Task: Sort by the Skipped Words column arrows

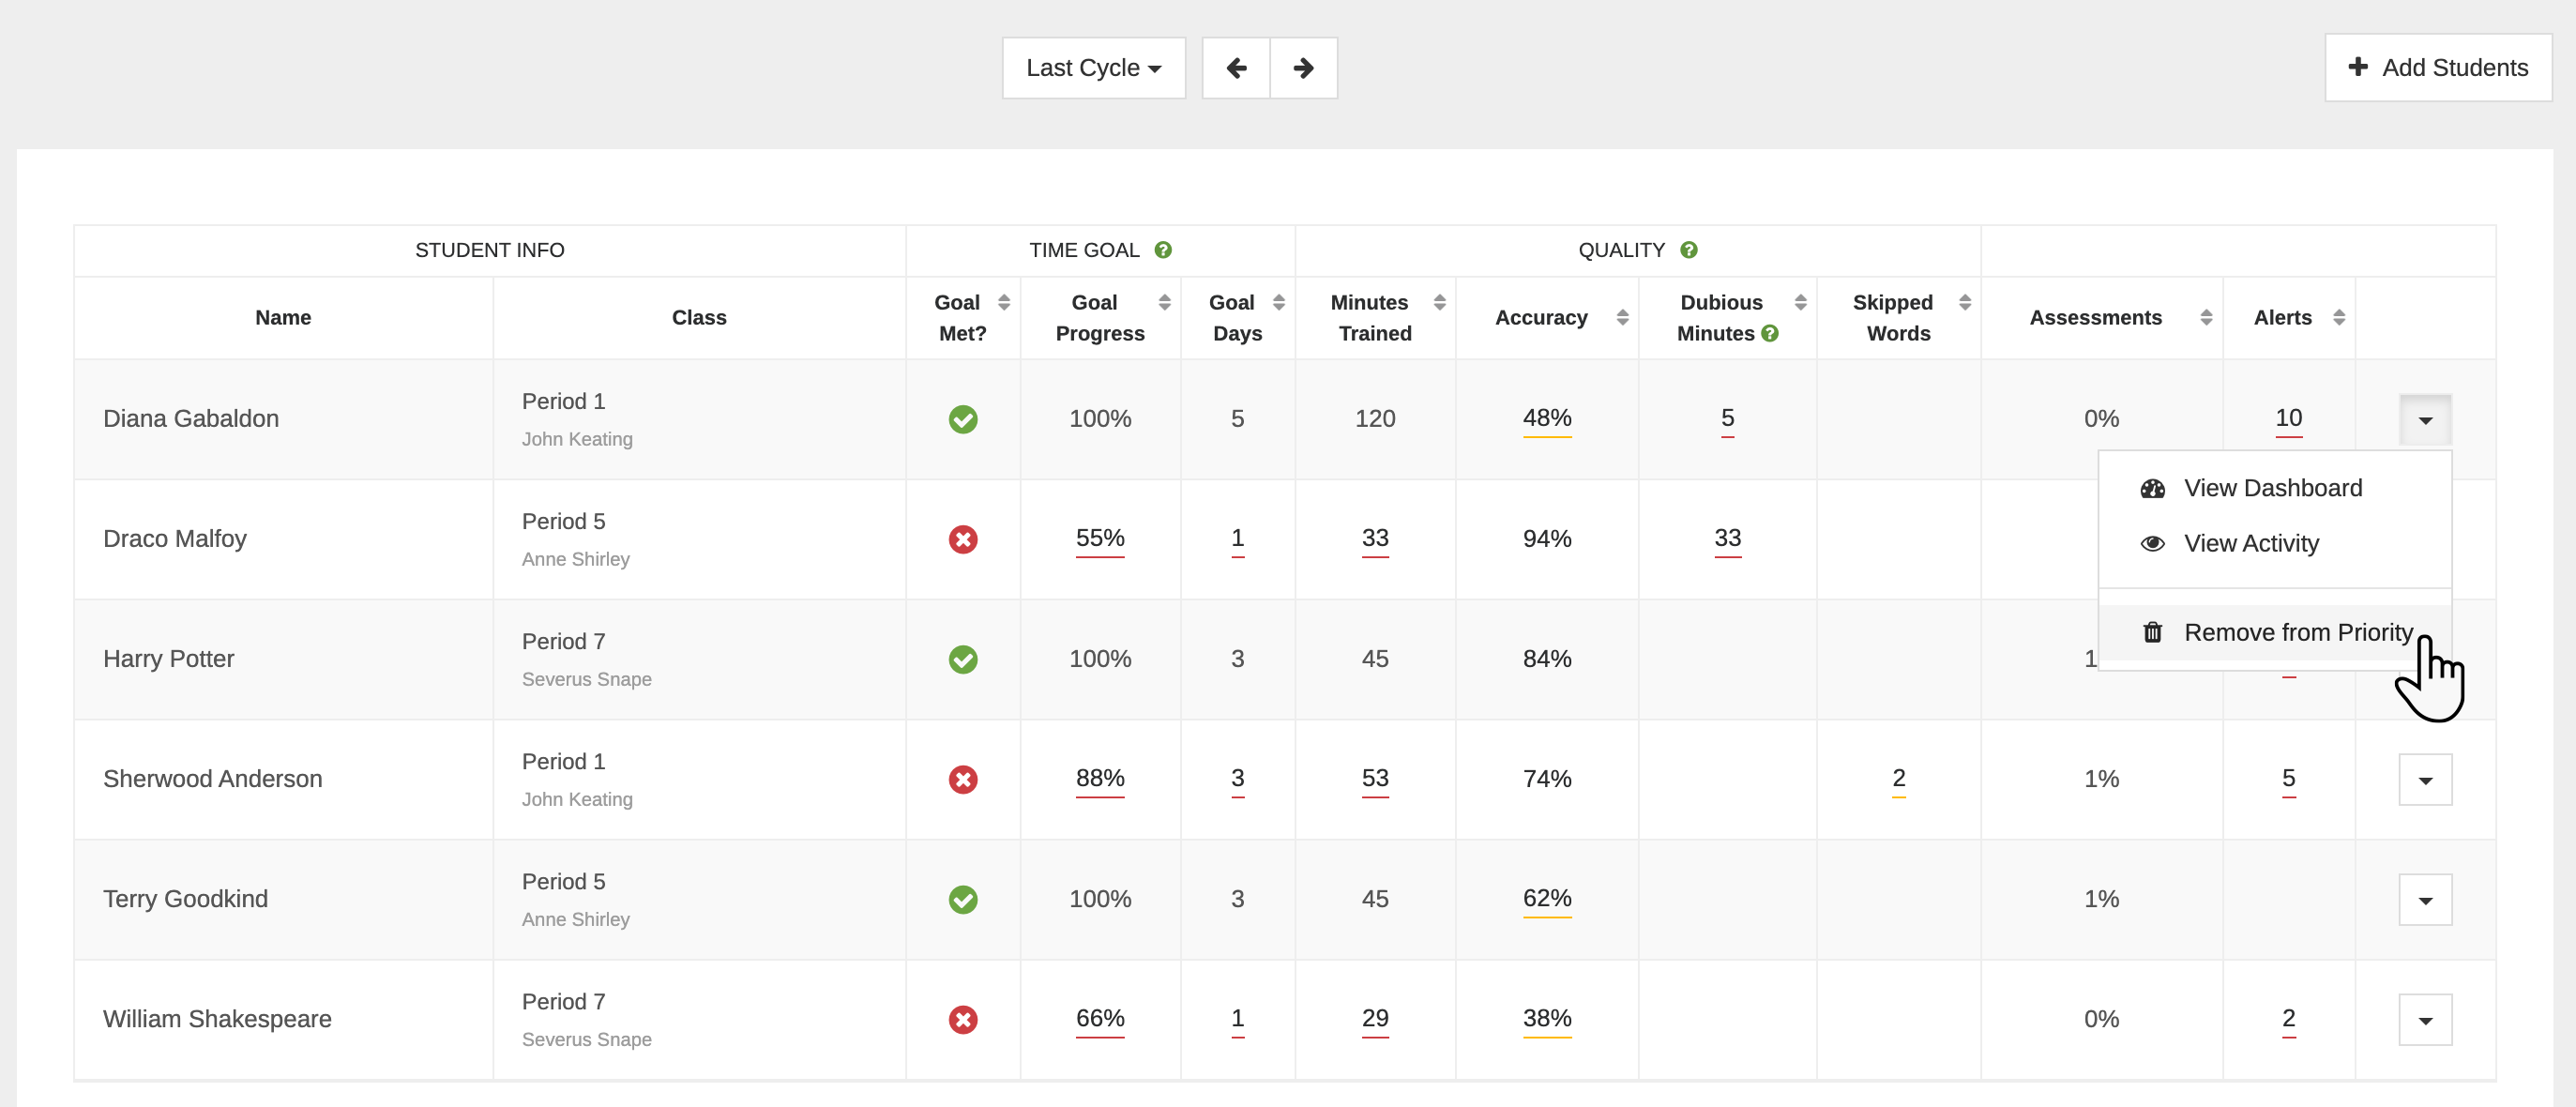Action: 1964,303
